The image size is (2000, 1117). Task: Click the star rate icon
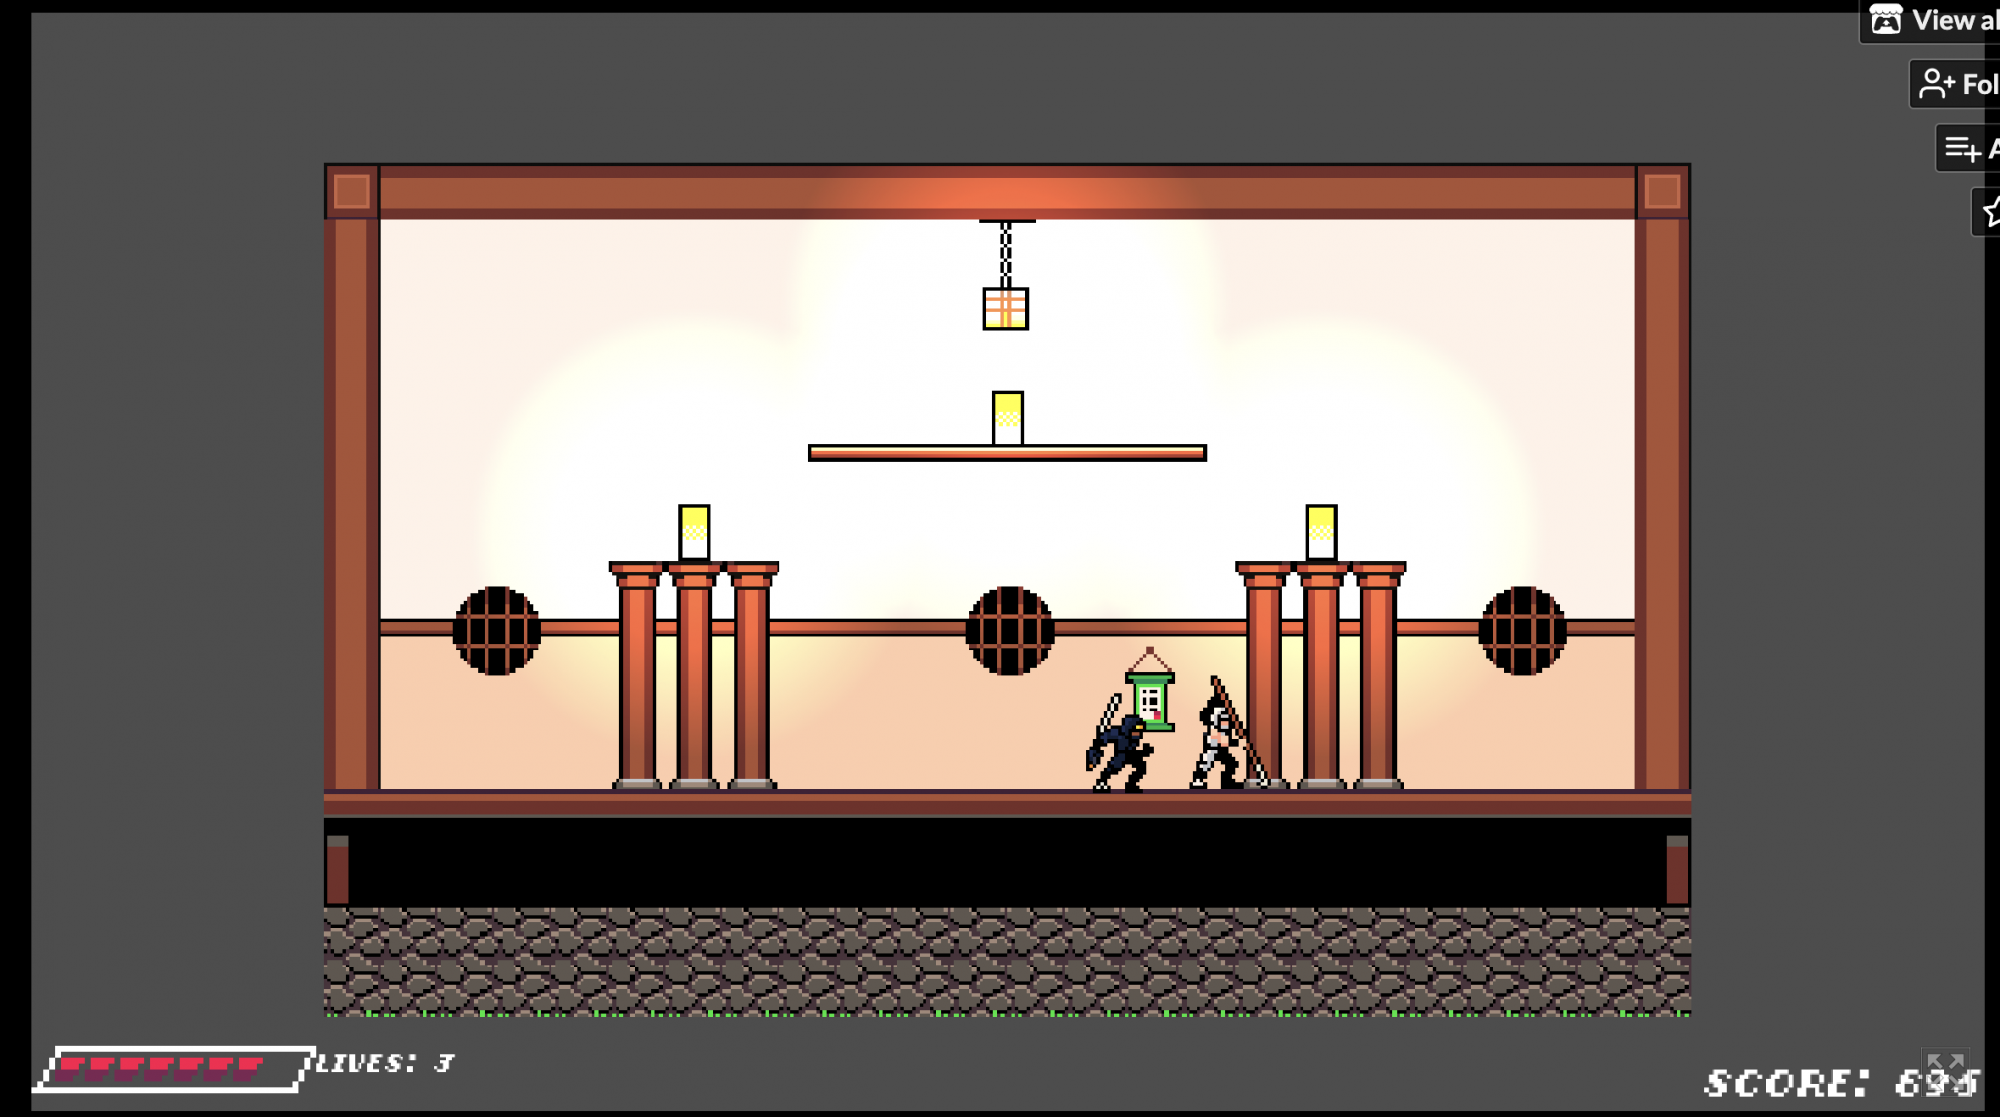click(x=1990, y=212)
